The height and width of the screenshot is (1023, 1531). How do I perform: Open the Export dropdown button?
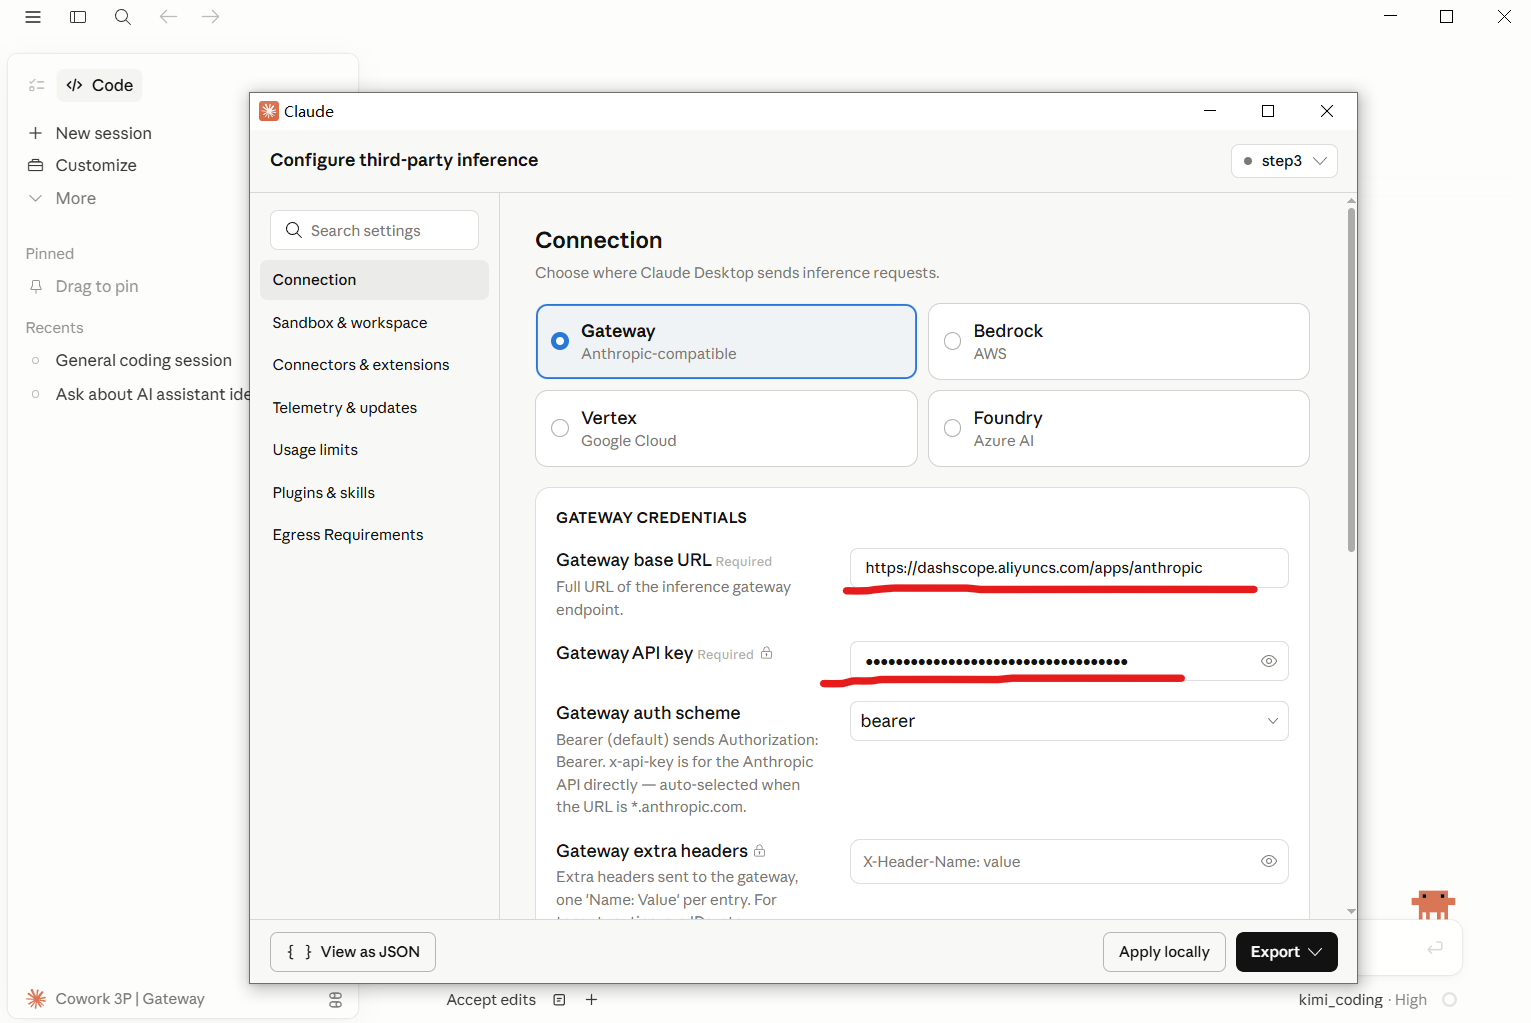(1287, 952)
